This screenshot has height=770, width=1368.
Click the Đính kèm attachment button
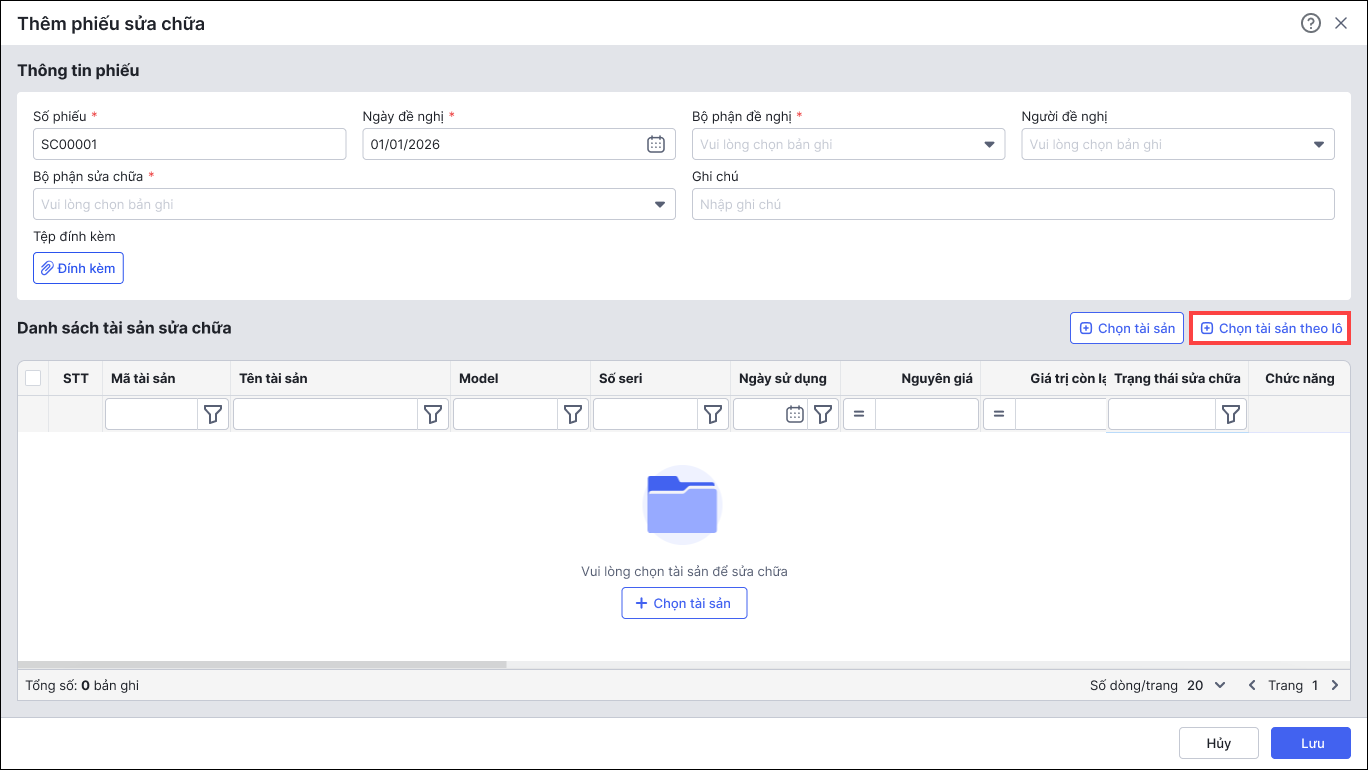point(78,268)
